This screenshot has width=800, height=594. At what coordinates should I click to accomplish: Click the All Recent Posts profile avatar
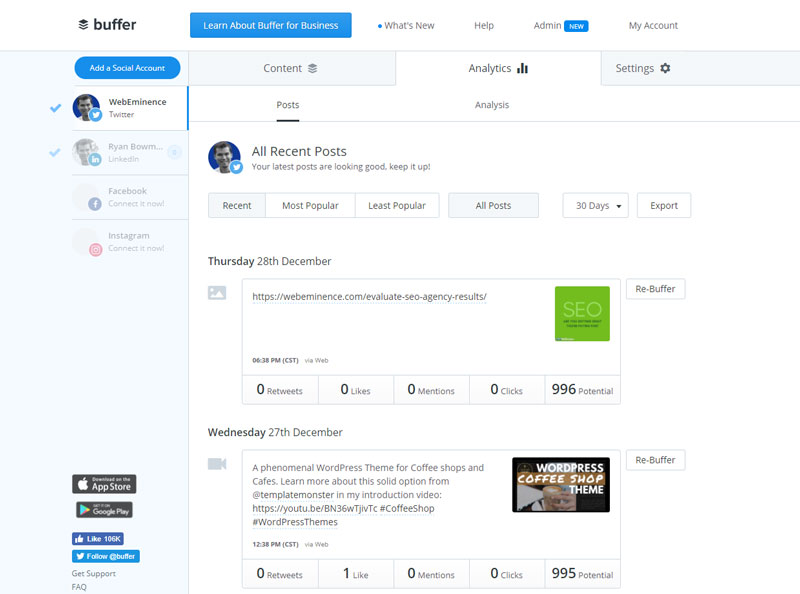(x=224, y=157)
